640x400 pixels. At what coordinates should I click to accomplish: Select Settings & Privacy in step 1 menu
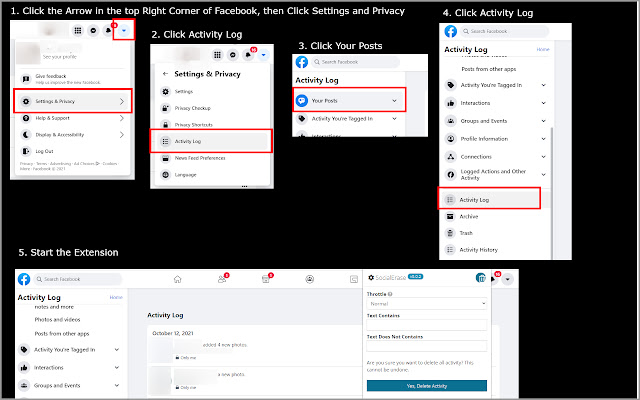73,101
